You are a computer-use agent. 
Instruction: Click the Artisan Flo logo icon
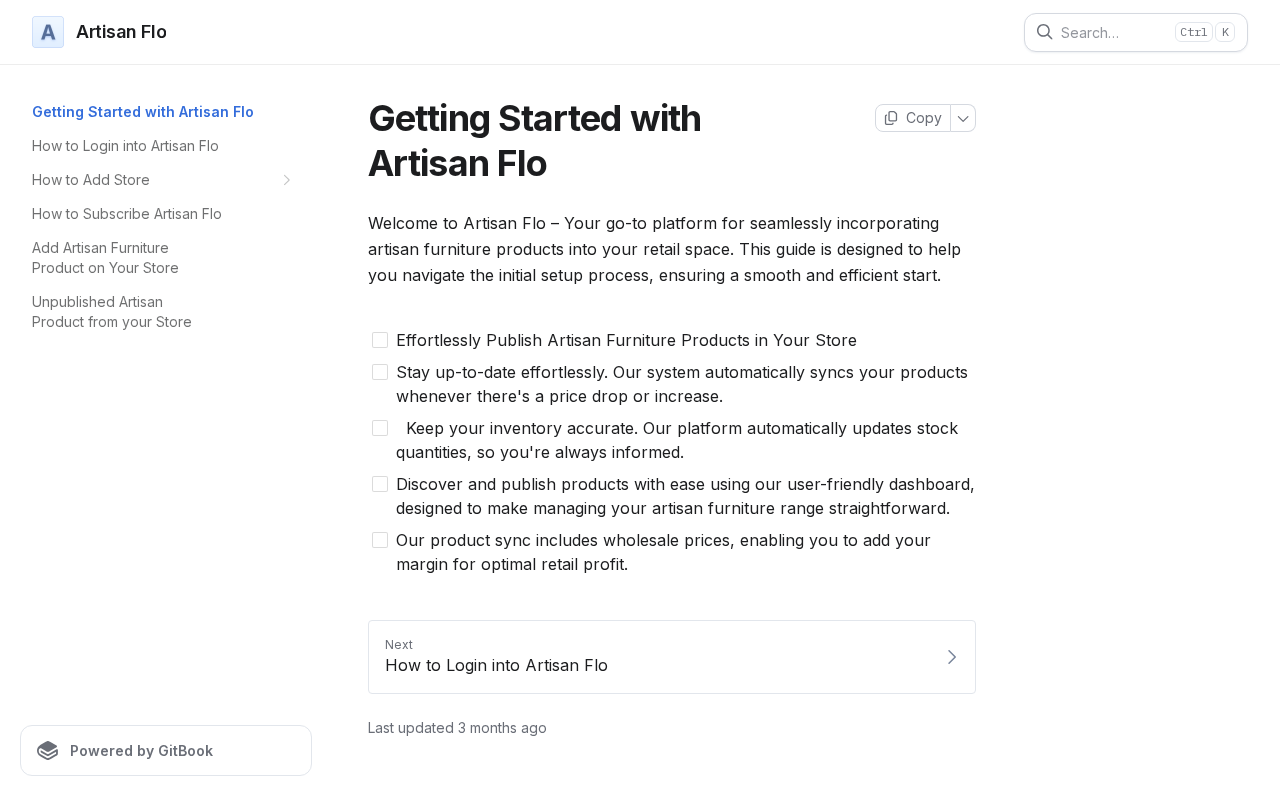point(48,32)
